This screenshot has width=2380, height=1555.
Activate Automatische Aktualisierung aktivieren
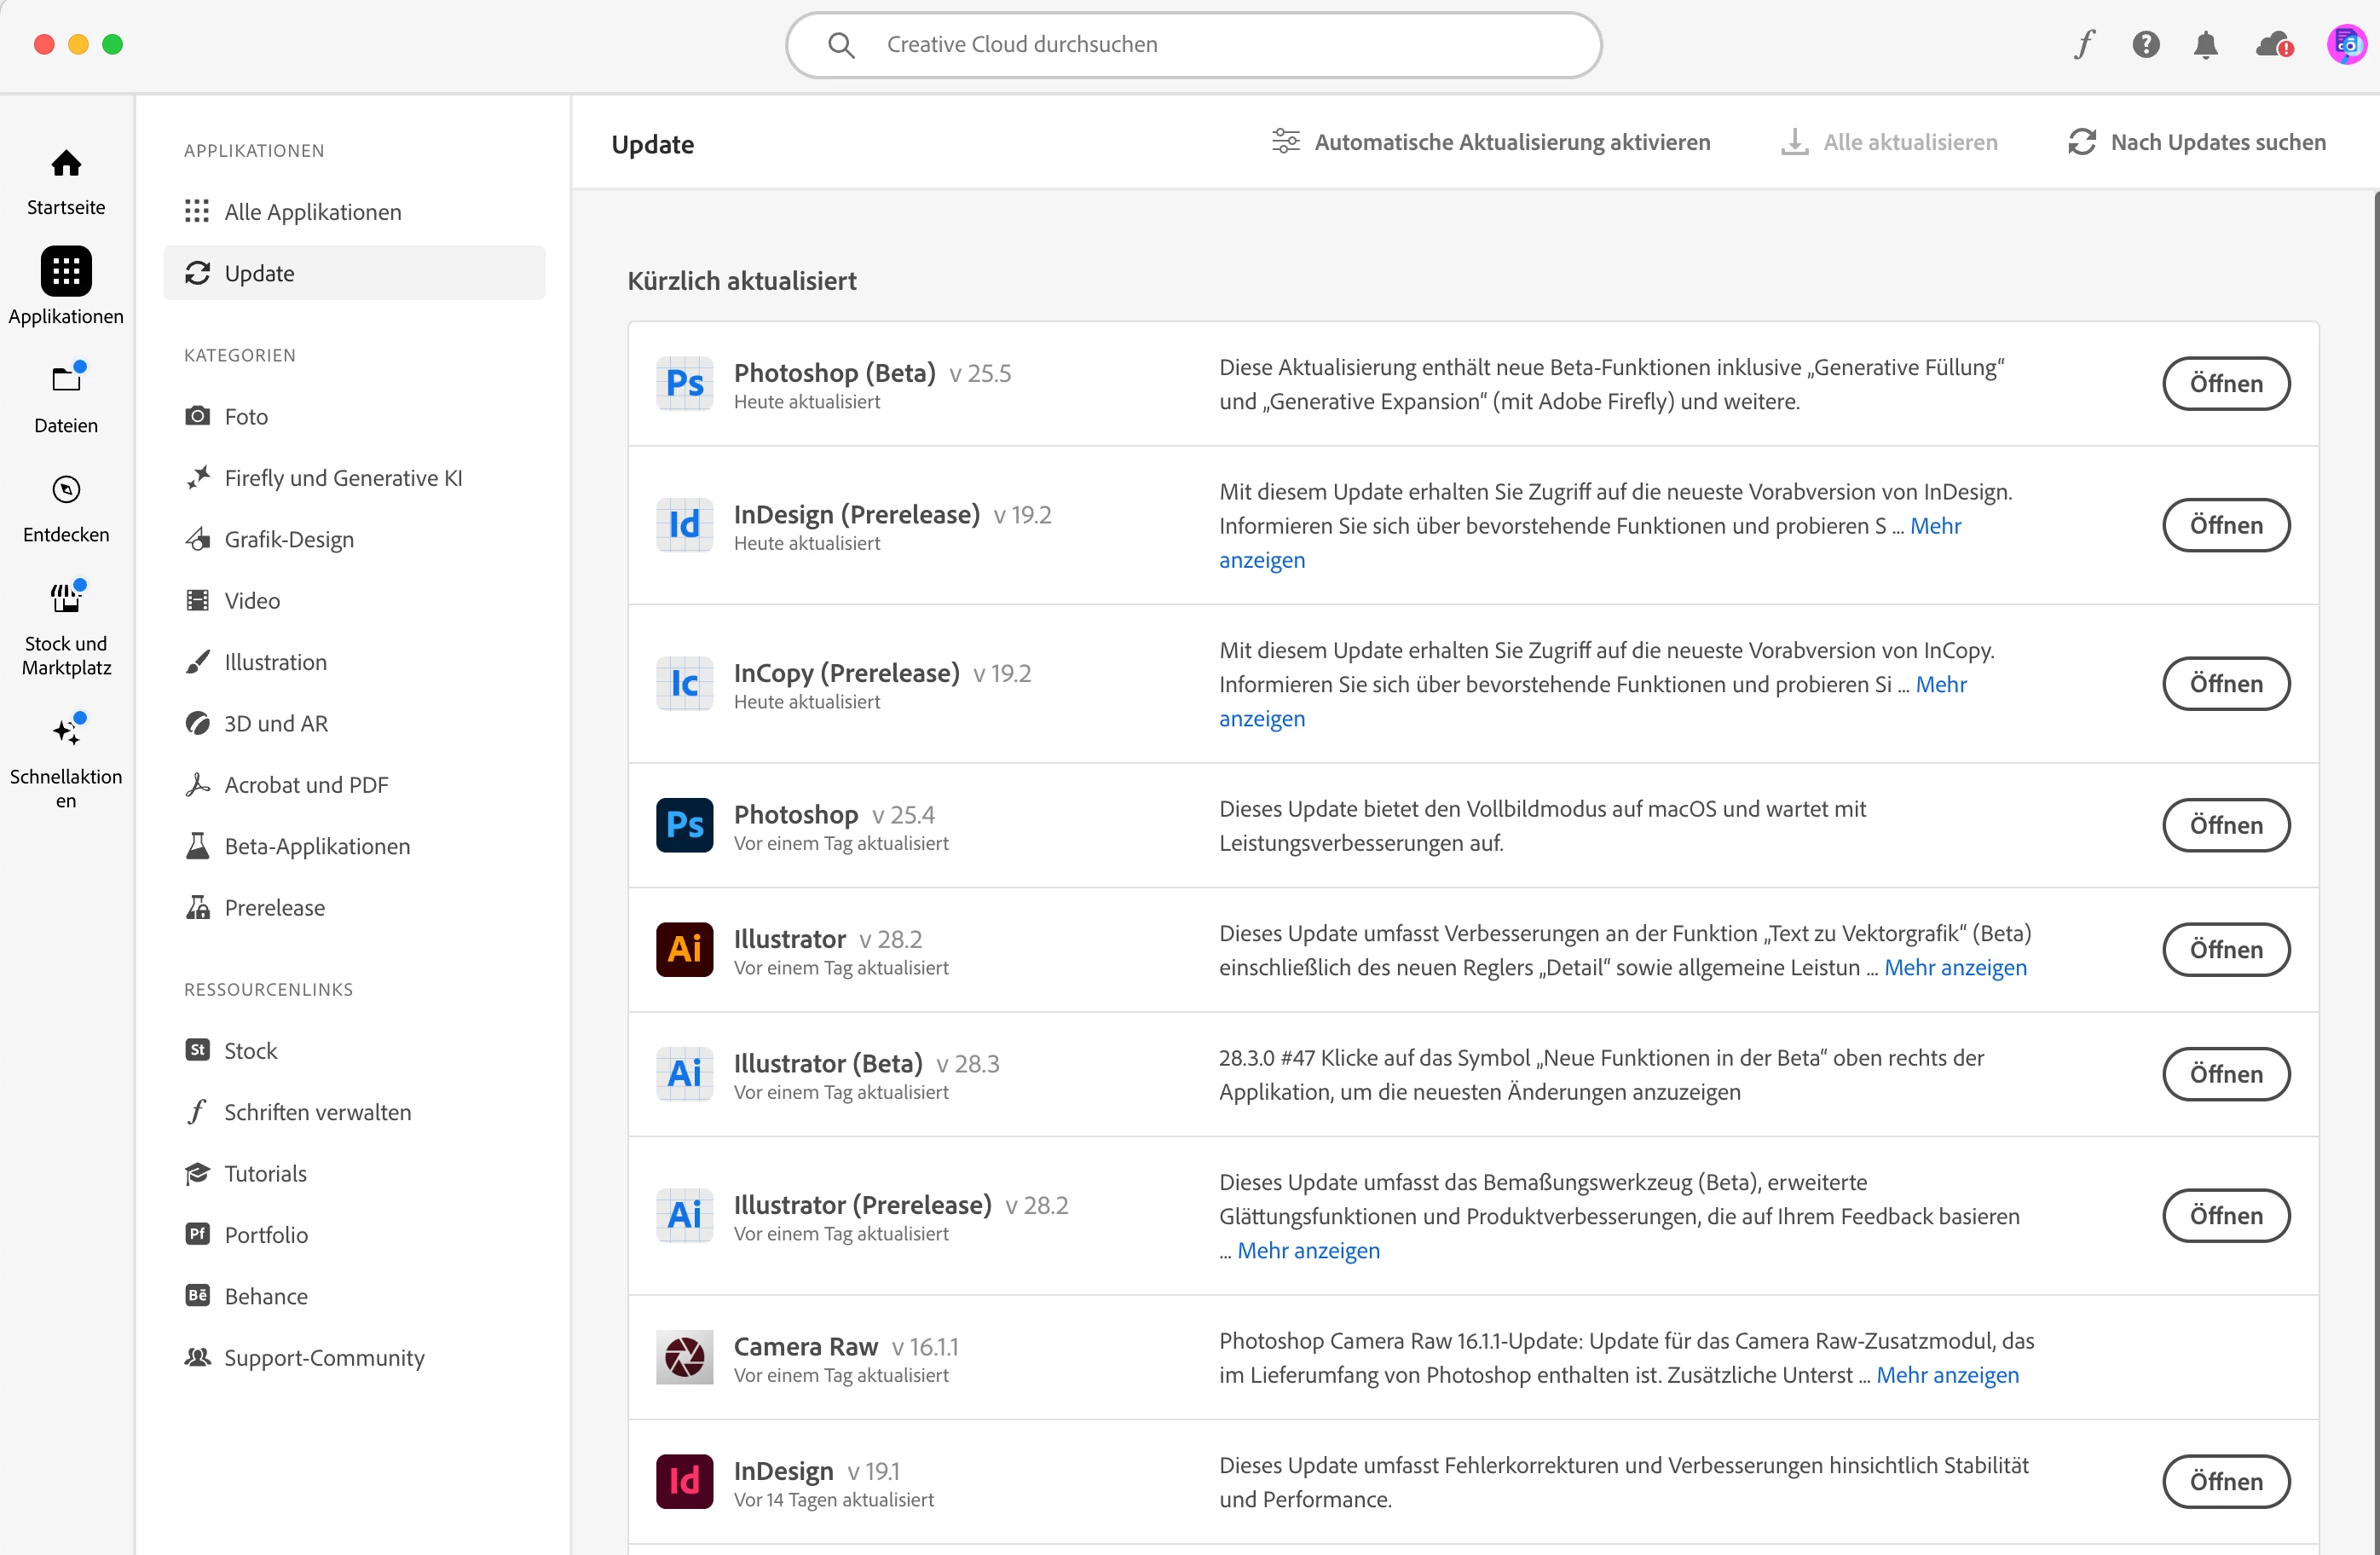pos(1491,142)
